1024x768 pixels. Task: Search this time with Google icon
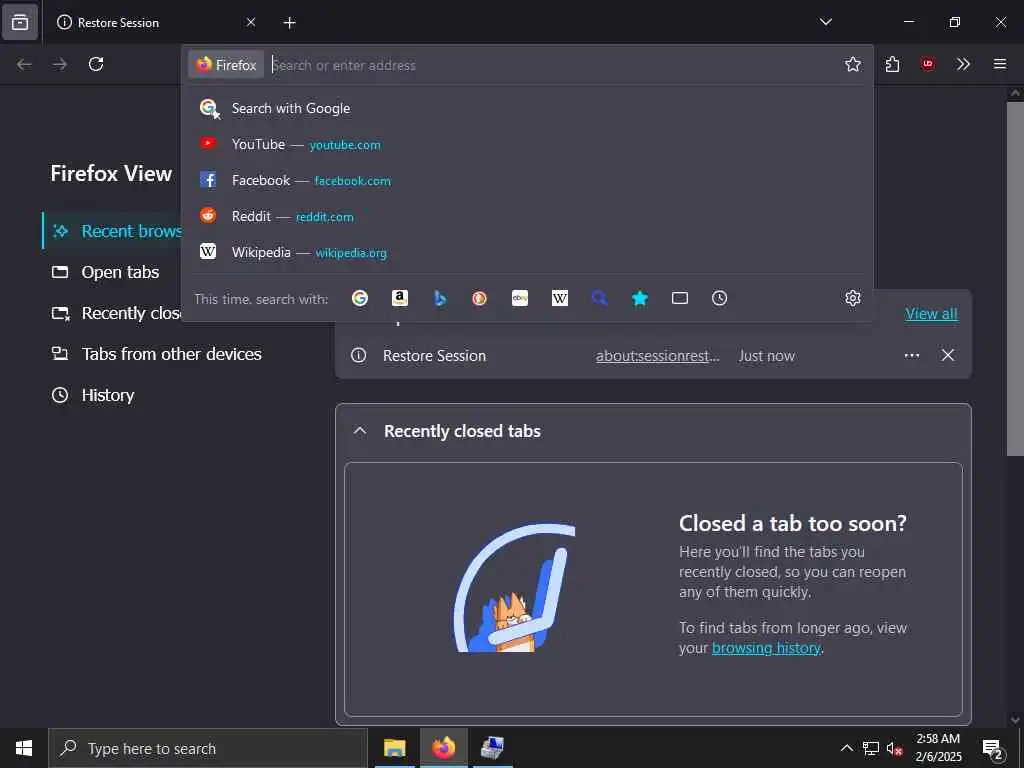click(360, 298)
